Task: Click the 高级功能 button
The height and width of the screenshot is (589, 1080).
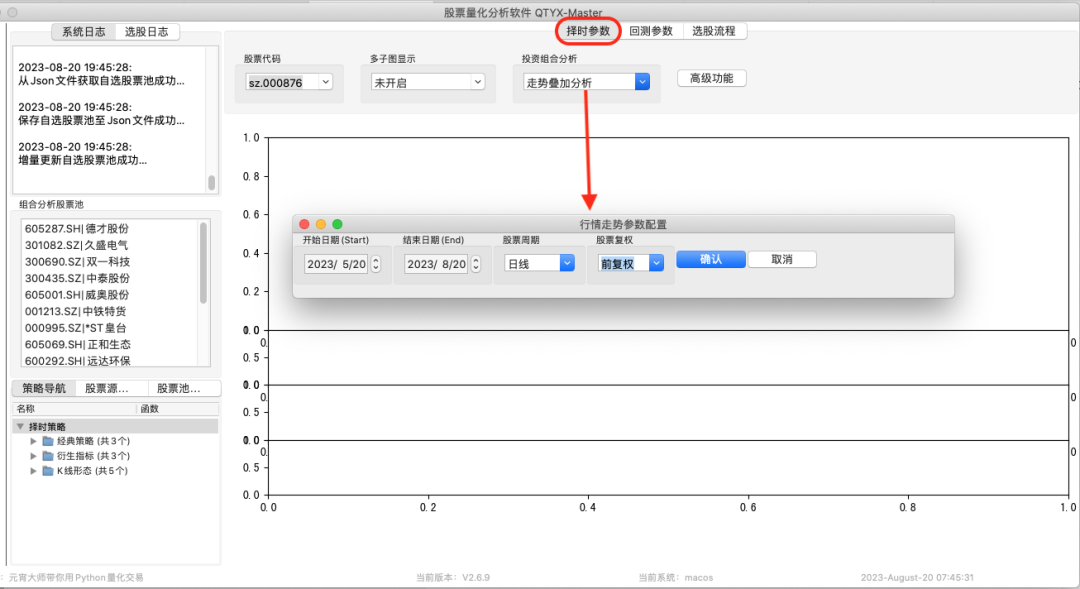Action: [712, 78]
